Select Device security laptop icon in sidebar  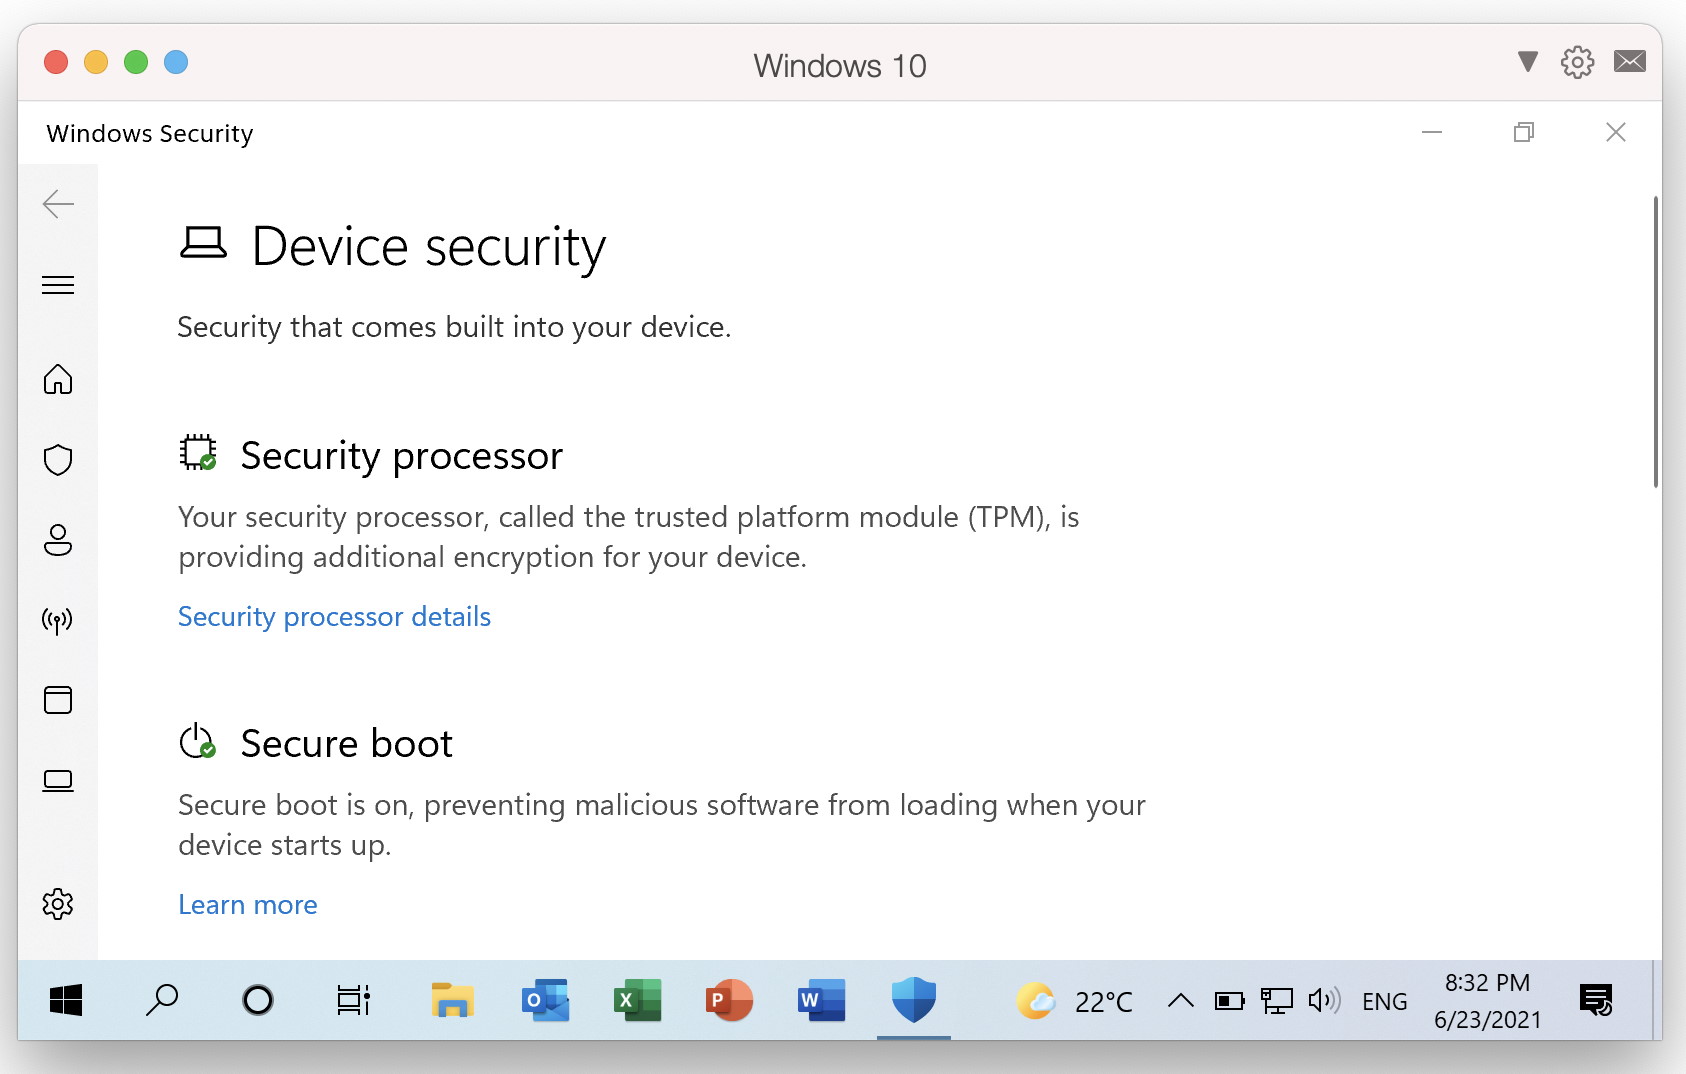pos(58,780)
